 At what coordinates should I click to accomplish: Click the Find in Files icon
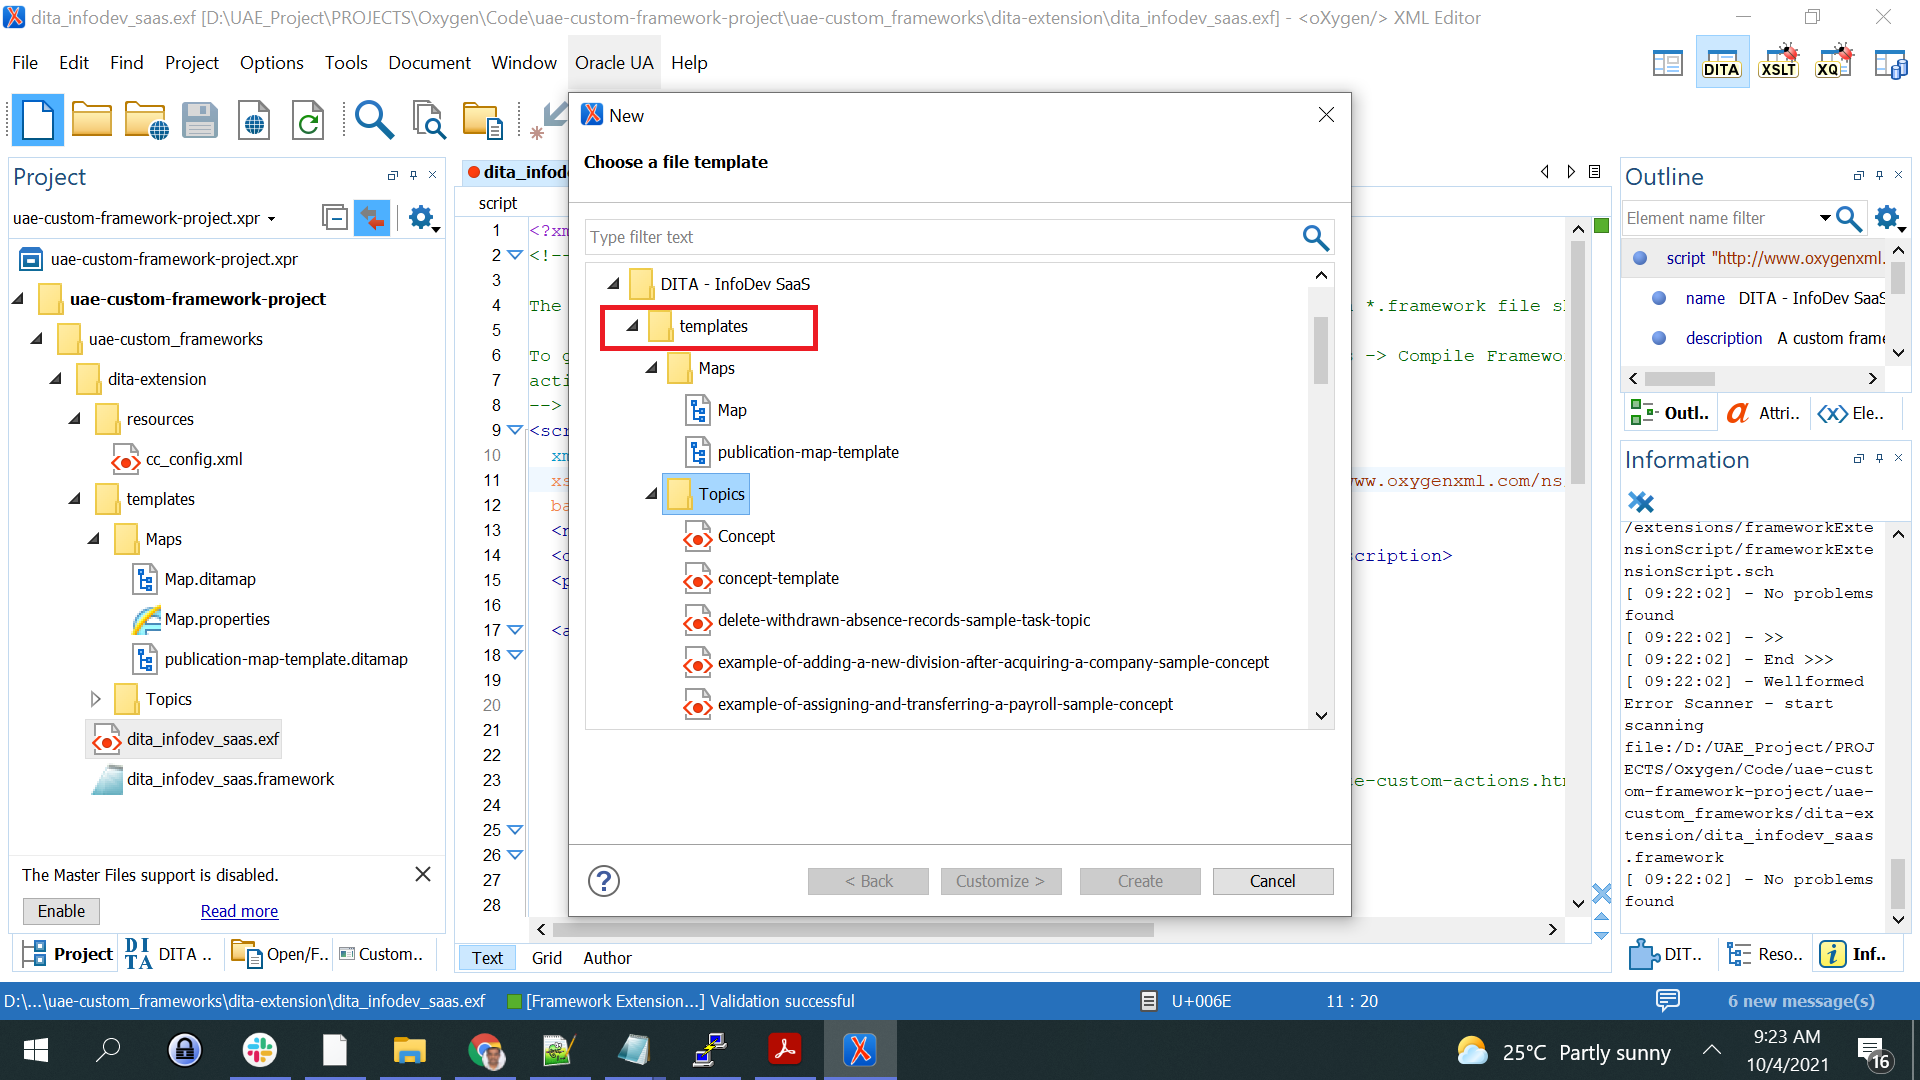[x=429, y=120]
